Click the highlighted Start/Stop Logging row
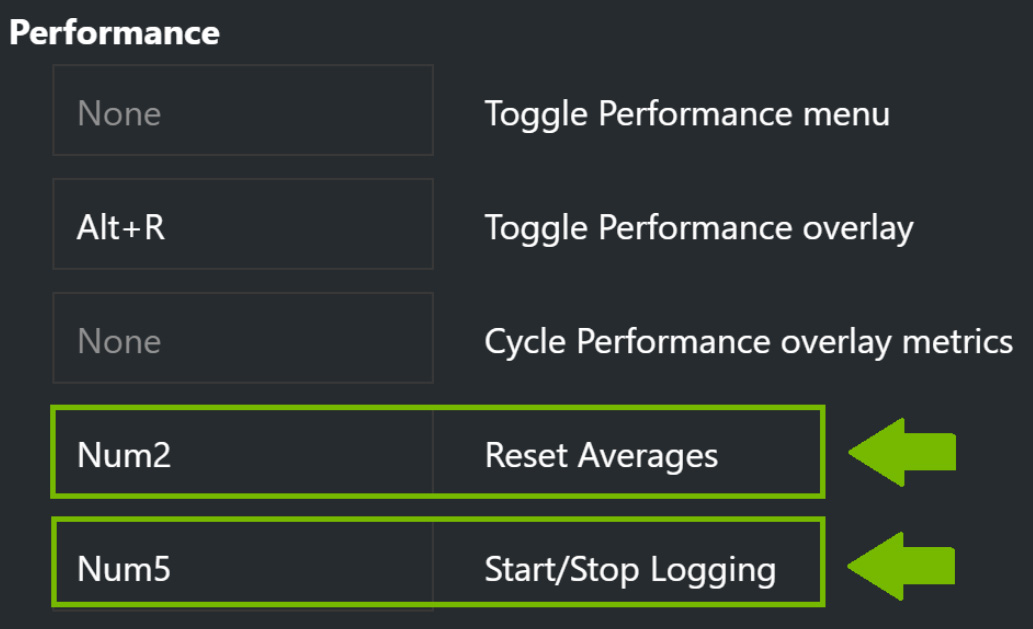Viewport: 1033px width, 629px height. pos(435,565)
